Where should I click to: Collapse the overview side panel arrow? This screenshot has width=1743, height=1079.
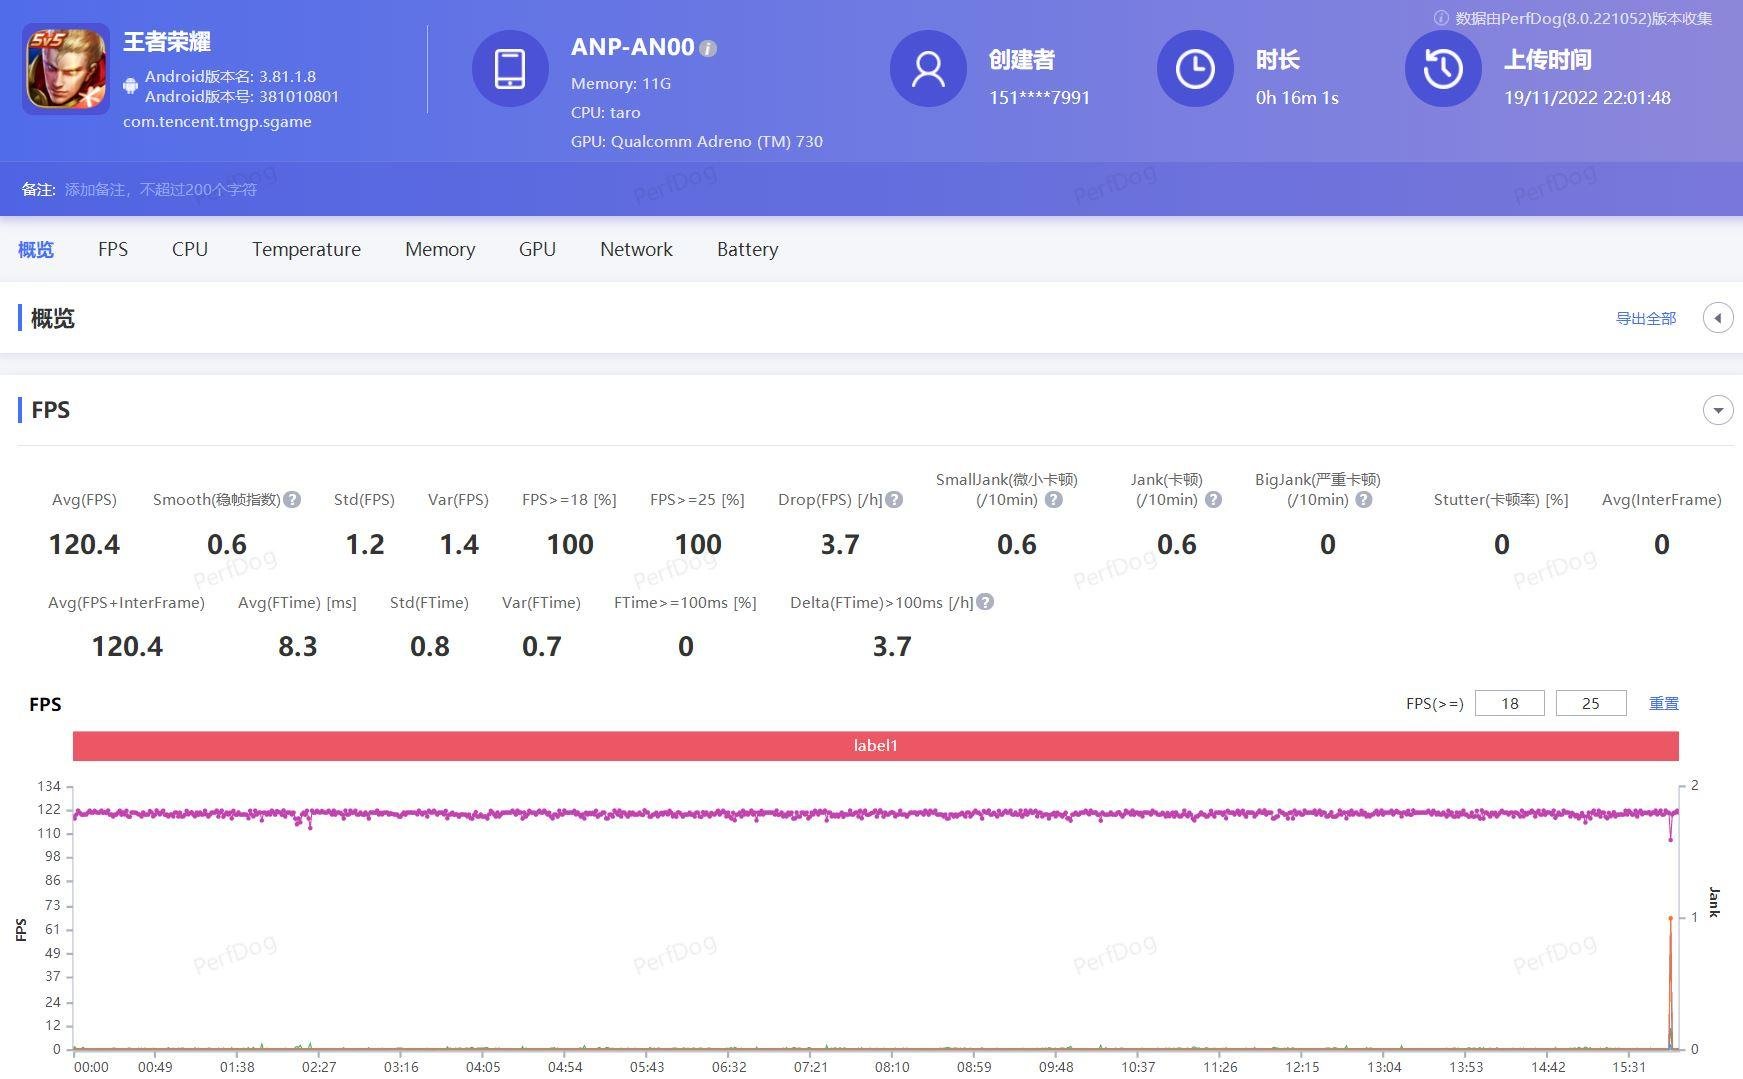[1717, 319]
